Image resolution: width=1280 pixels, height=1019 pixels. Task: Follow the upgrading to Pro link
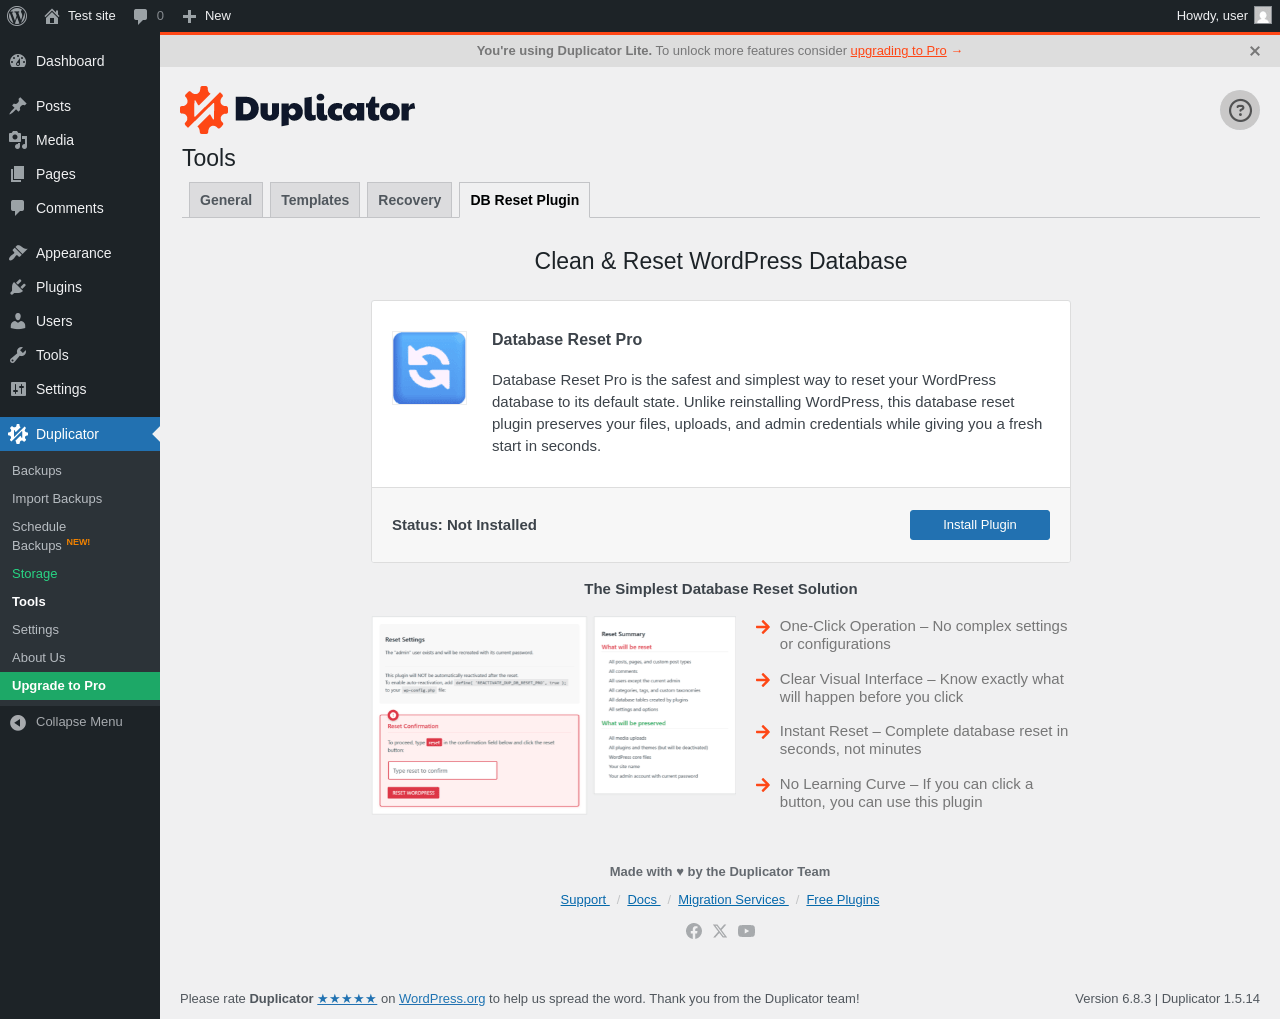[898, 51]
